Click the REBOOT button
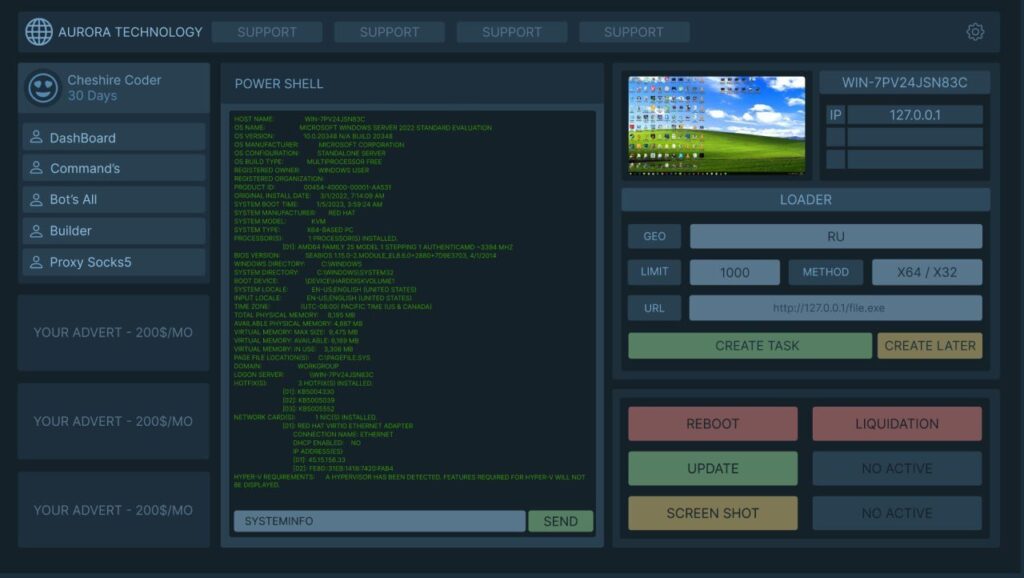The image size is (1024, 578). (x=712, y=424)
